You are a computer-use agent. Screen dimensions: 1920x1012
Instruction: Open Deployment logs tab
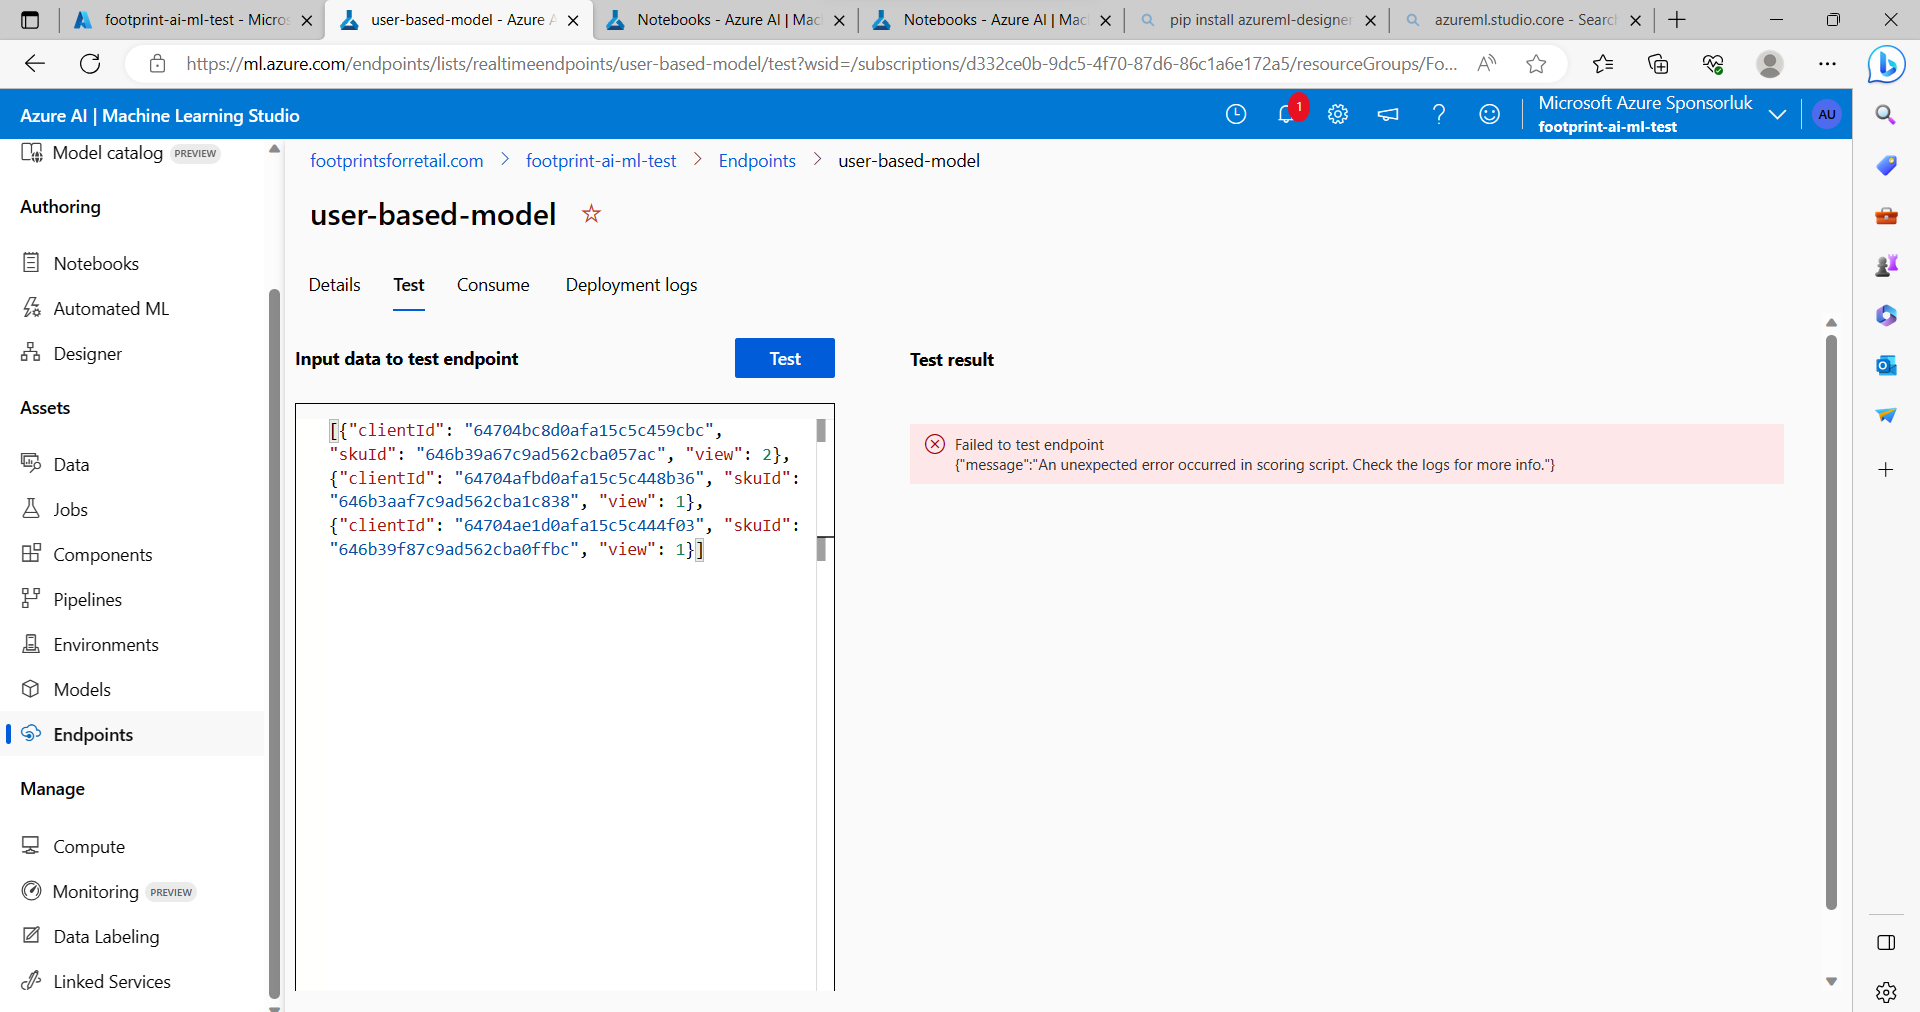(x=631, y=285)
